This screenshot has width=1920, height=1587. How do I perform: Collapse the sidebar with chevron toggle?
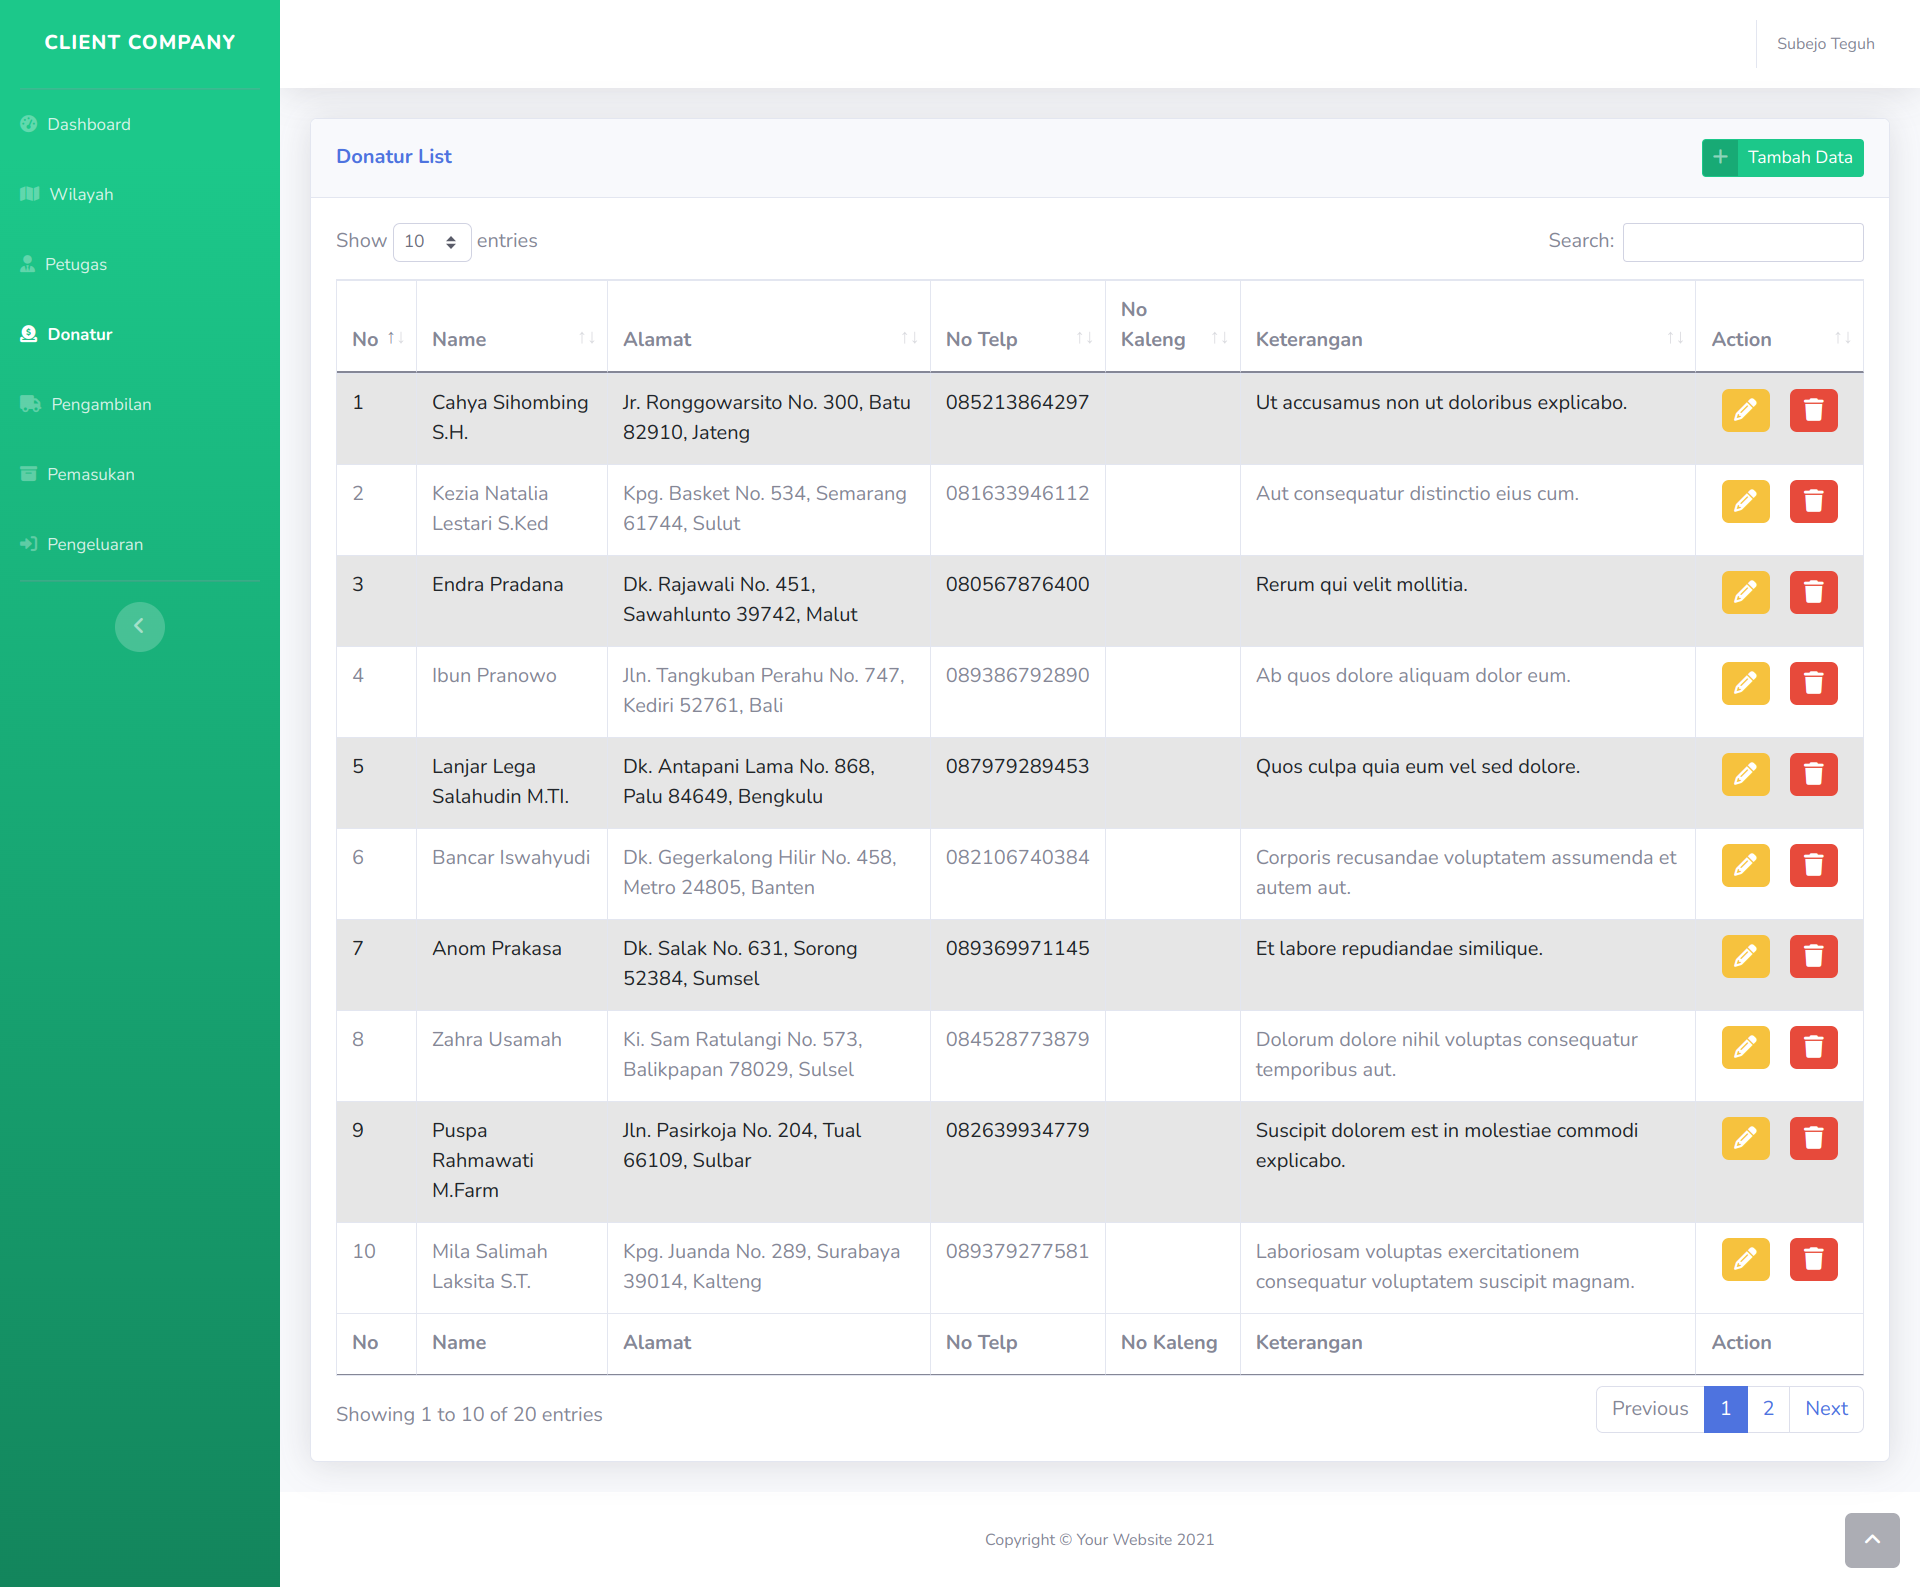click(x=139, y=626)
